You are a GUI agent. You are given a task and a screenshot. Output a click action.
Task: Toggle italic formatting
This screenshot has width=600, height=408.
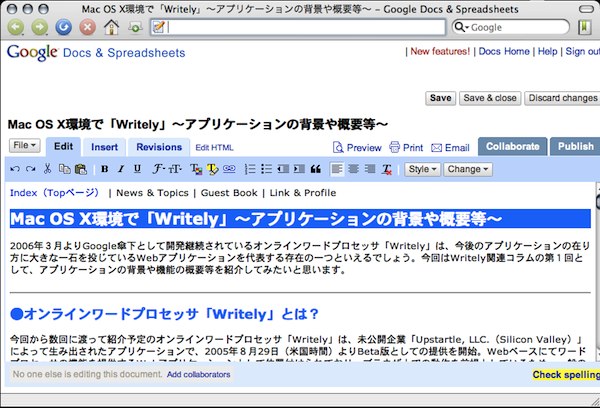[121, 169]
